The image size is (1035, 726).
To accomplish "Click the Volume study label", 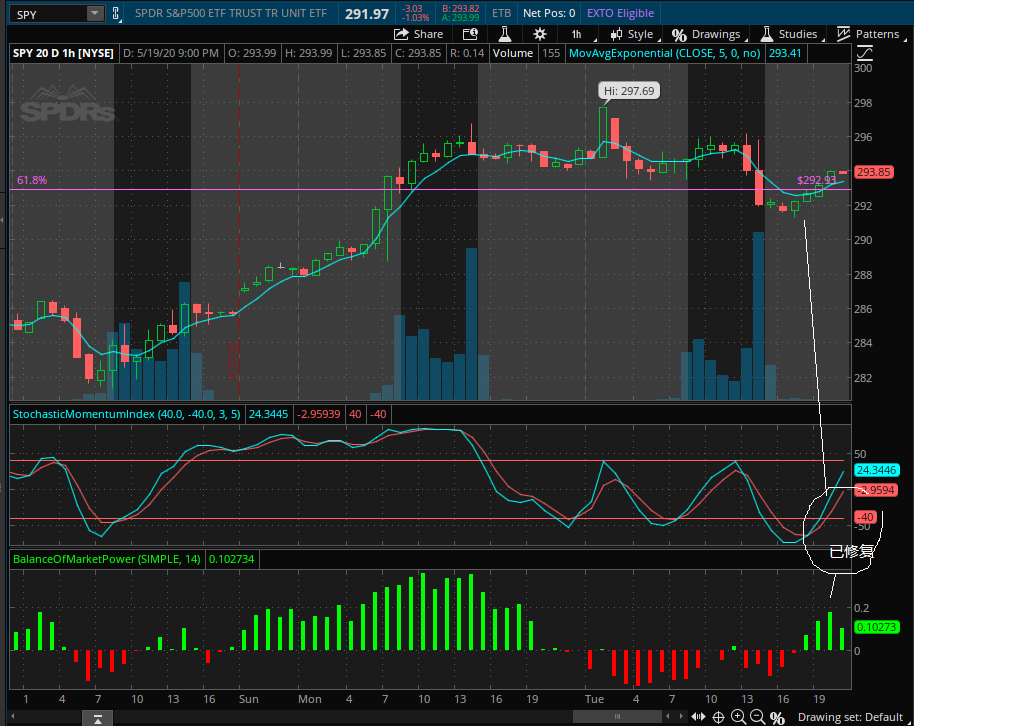I will coord(512,53).
